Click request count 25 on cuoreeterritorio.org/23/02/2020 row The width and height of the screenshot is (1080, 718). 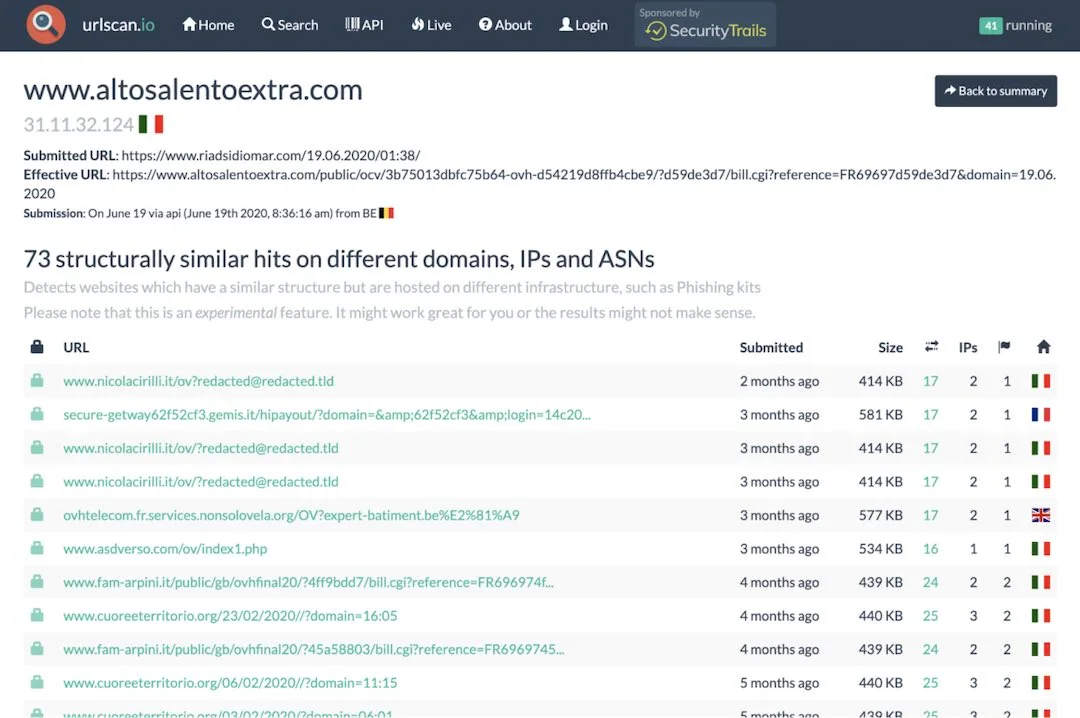point(931,616)
